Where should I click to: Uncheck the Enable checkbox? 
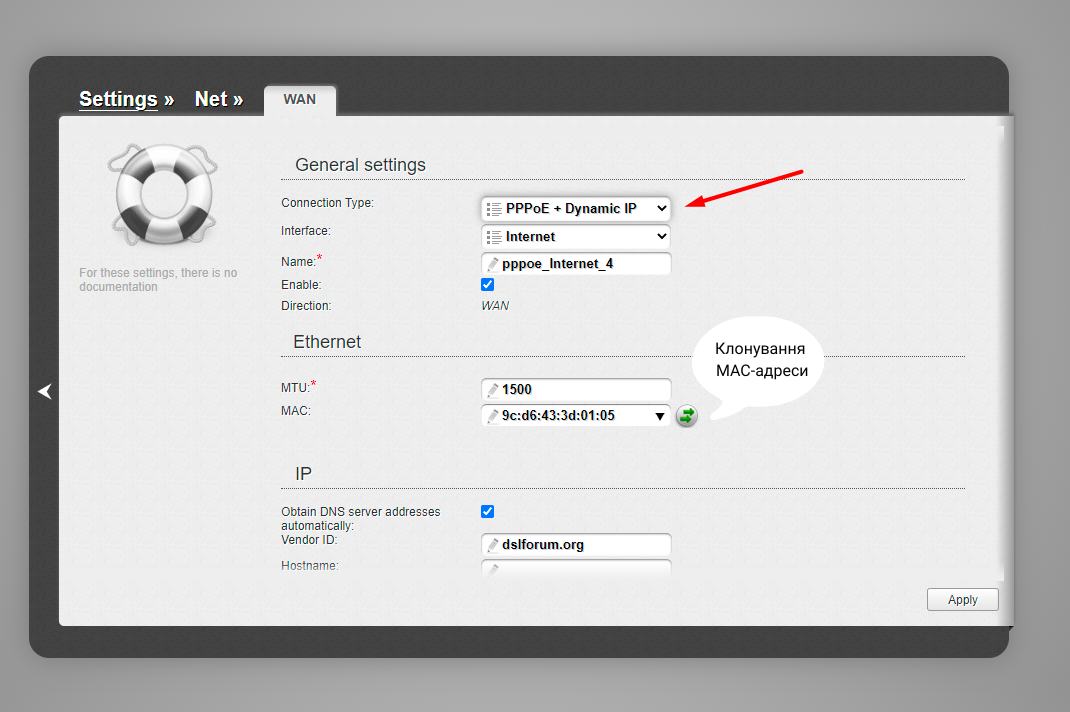[x=487, y=284]
